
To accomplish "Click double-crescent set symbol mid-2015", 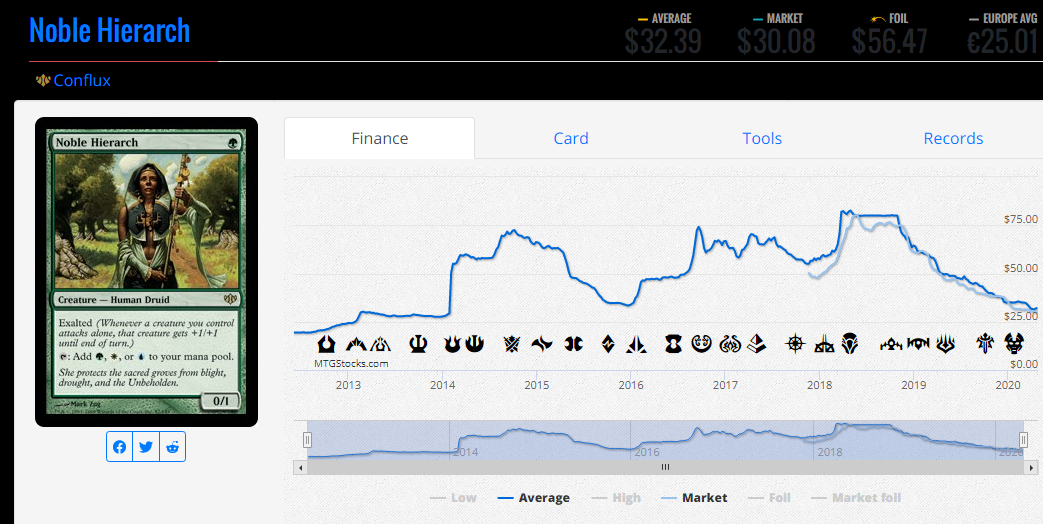I will point(573,344).
